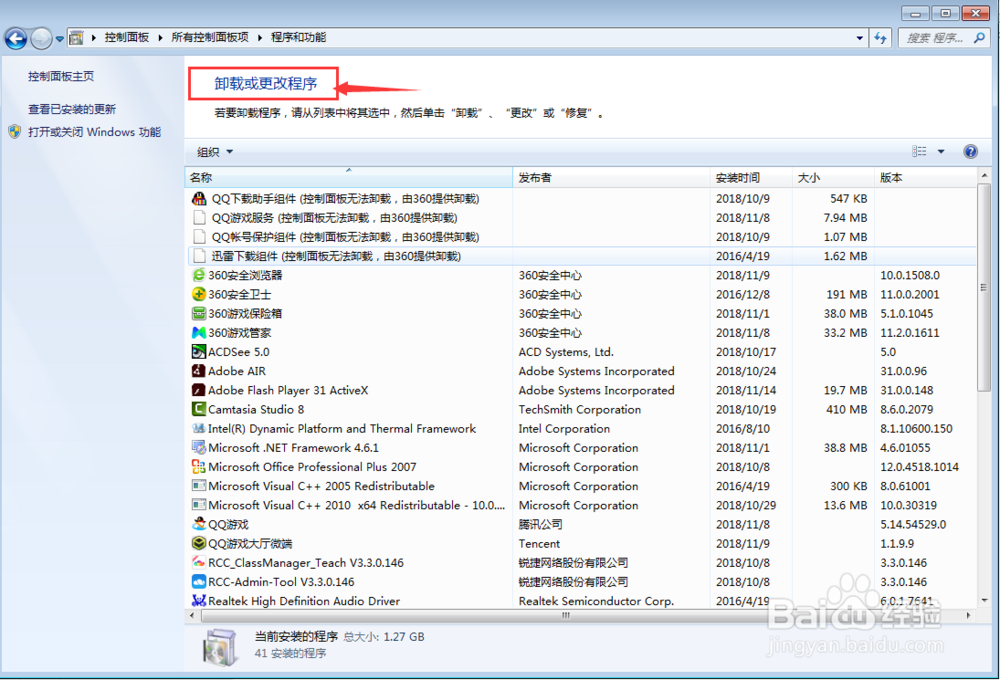Click the change view list icon
This screenshot has height=680, width=1000.
point(919,151)
